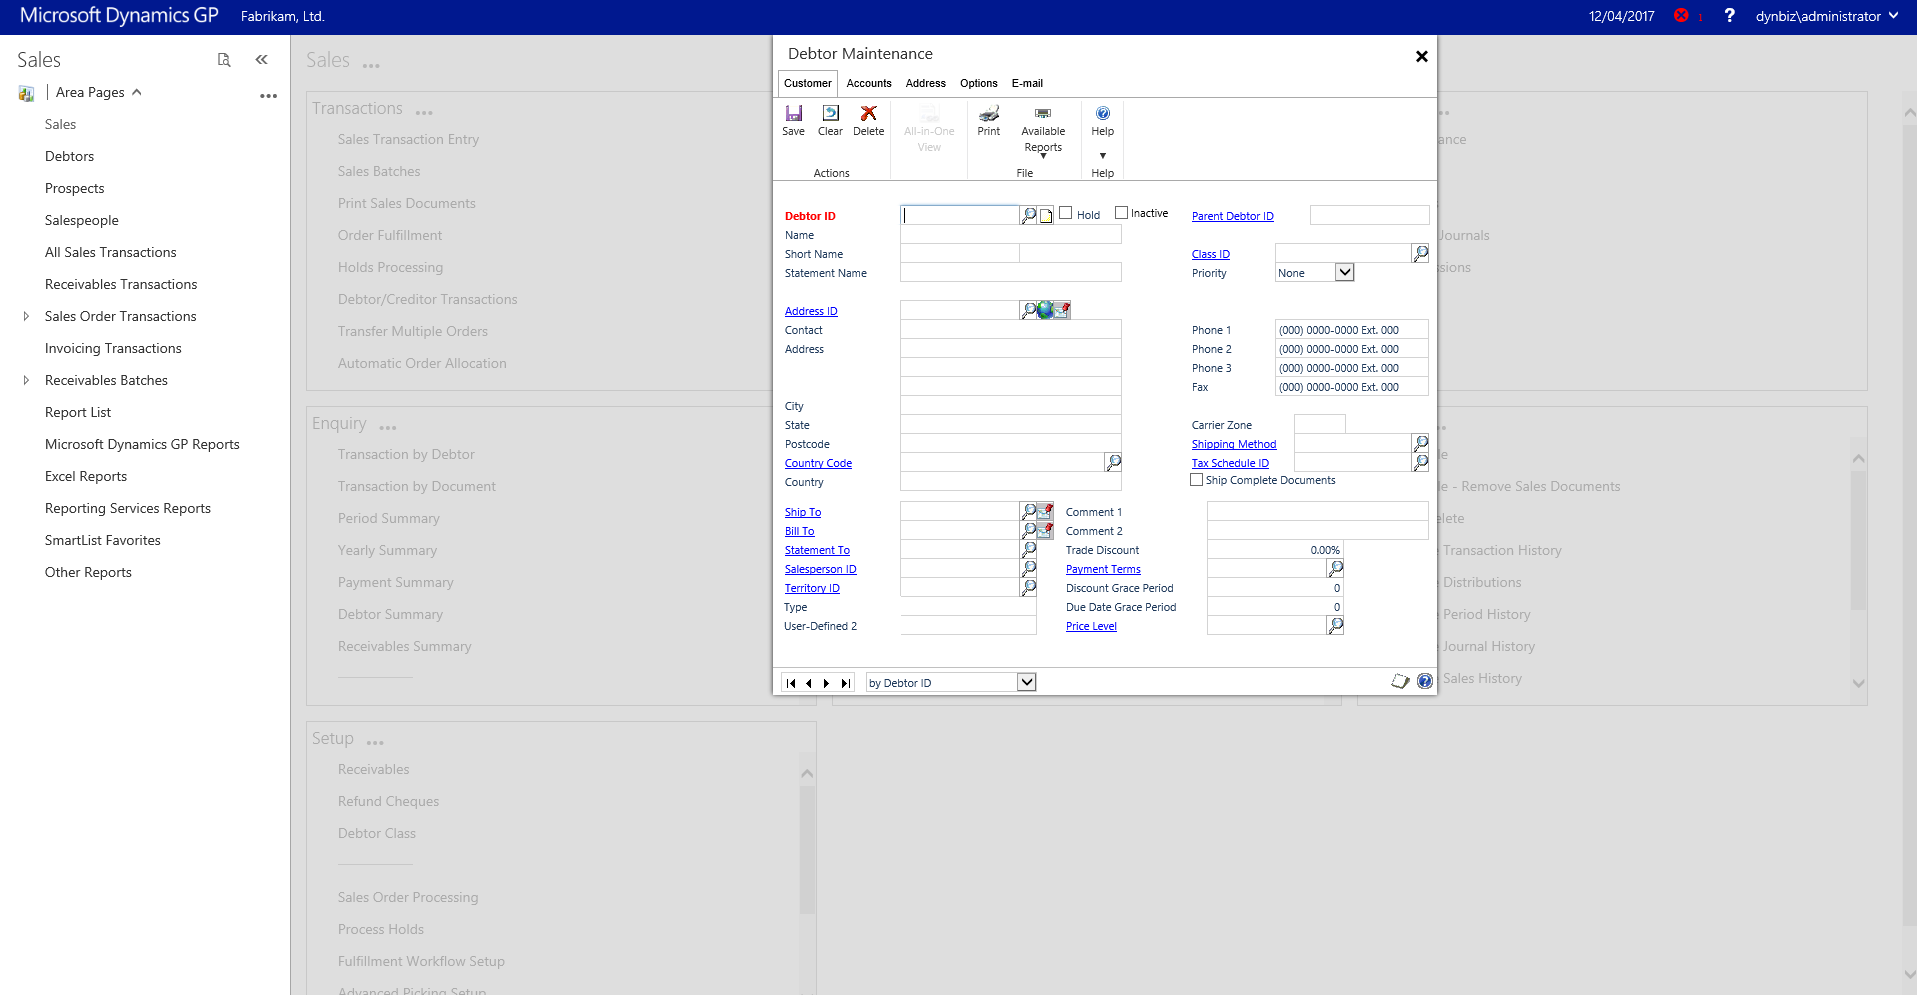
Task: Open the Priority dropdown
Action: 1344,273
